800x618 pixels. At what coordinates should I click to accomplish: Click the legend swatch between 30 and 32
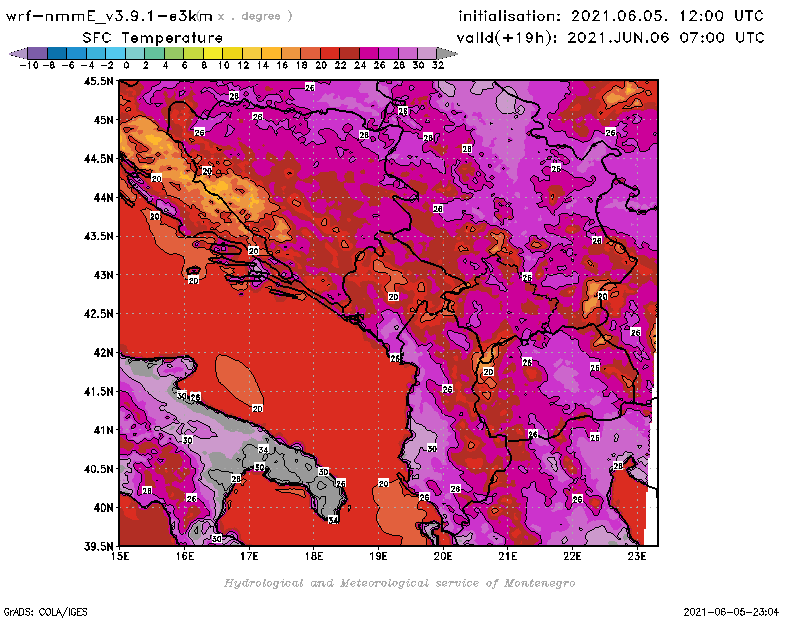(x=427, y=53)
